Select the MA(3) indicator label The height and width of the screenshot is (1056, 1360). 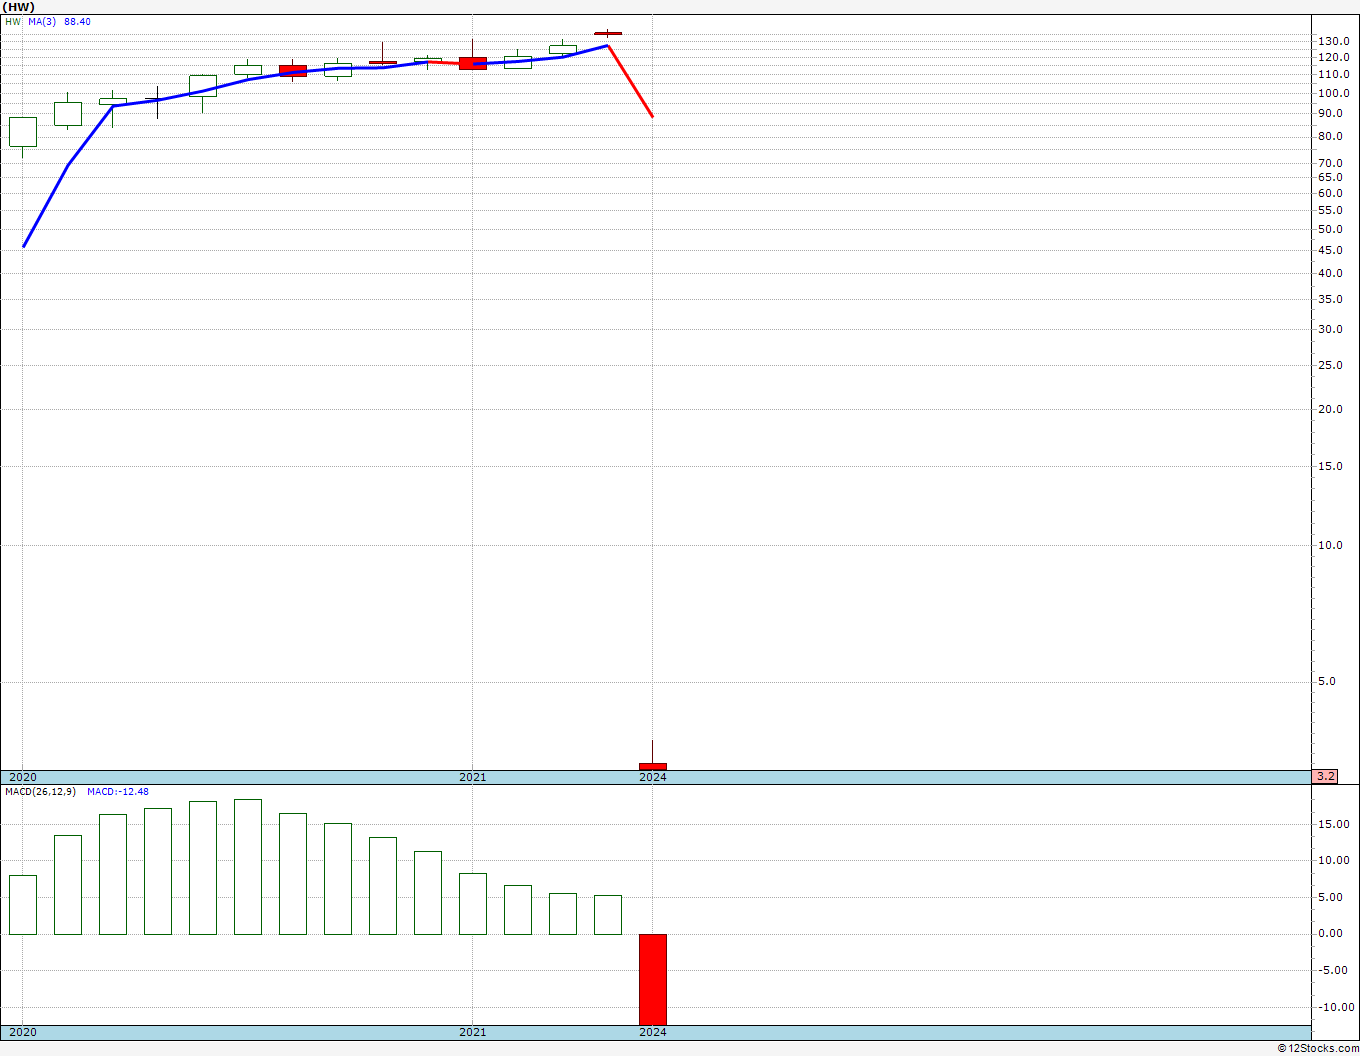(42, 21)
